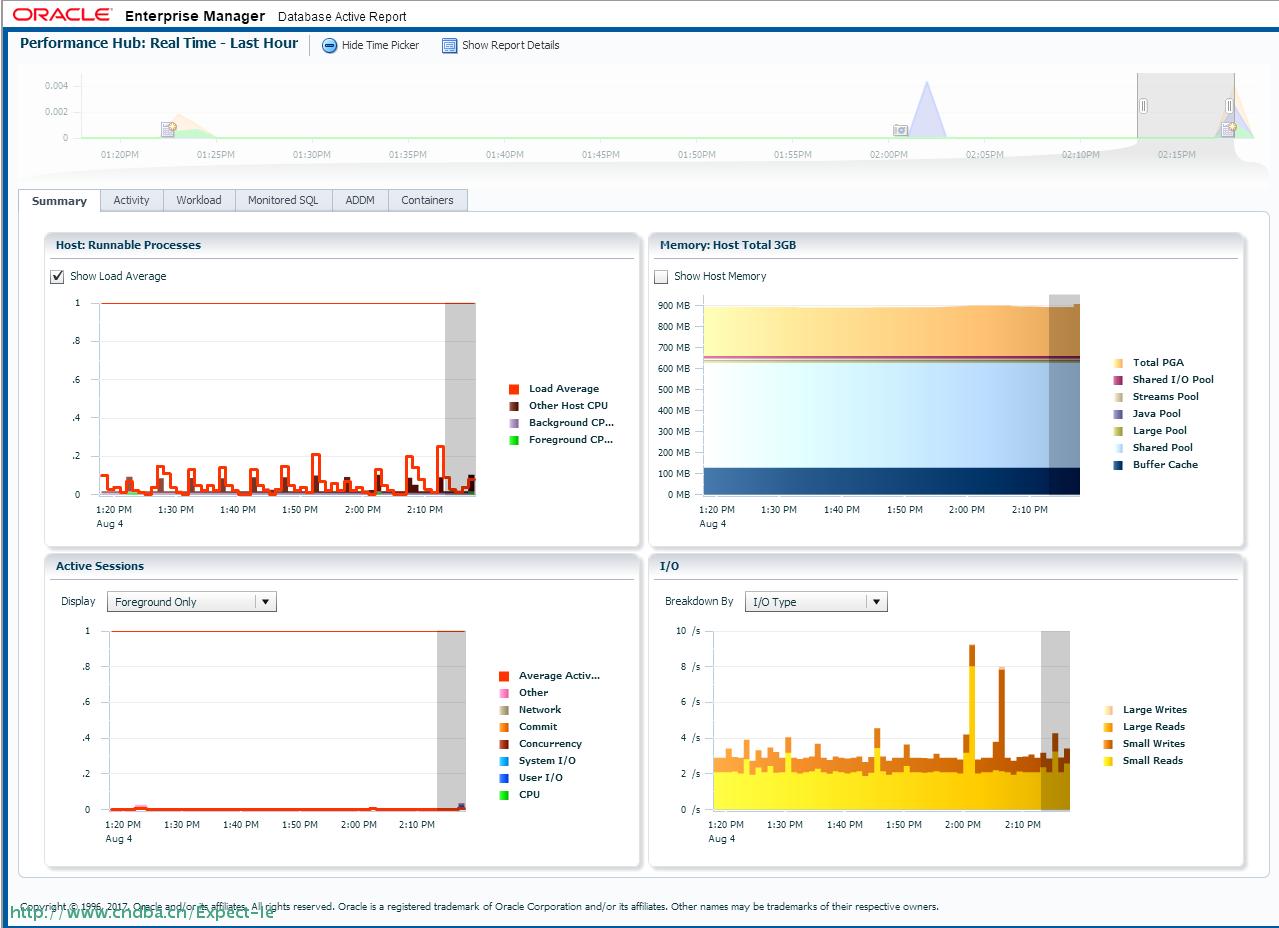Click the Small Reads legend swatch

[1108, 761]
